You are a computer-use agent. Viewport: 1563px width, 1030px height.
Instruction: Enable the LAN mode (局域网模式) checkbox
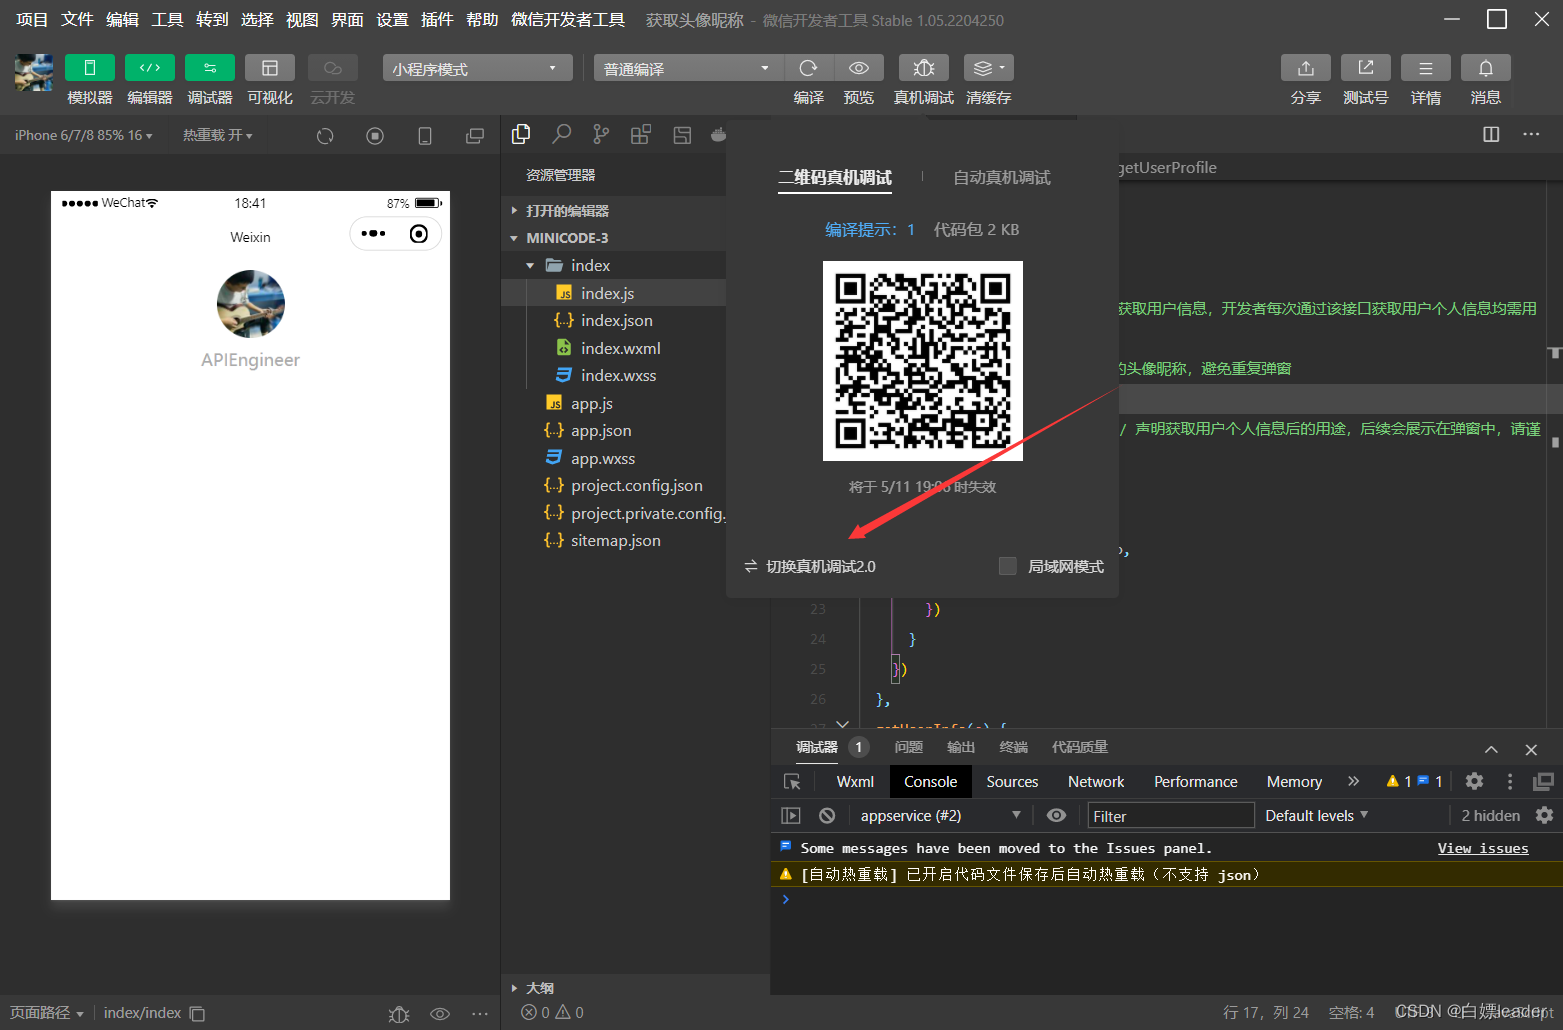coord(1008,566)
